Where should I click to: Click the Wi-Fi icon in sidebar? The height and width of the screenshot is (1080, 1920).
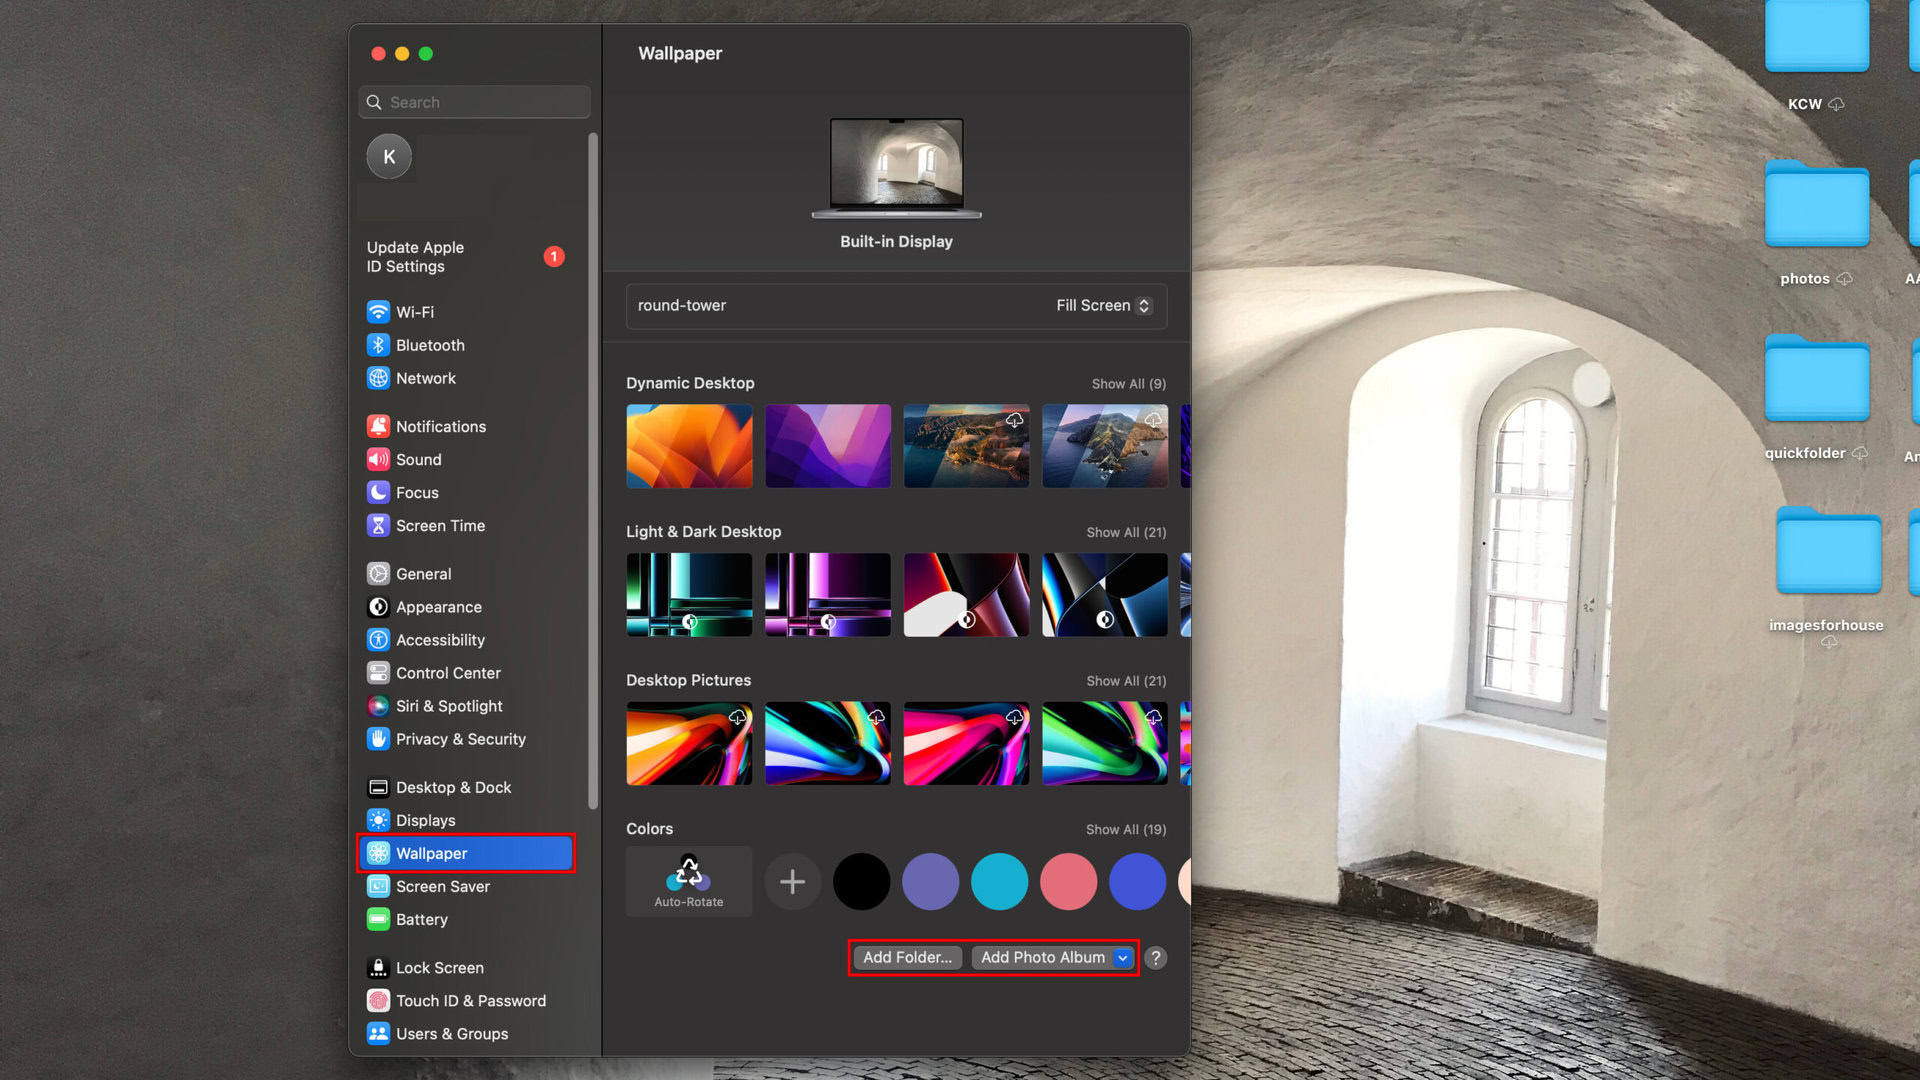tap(378, 312)
